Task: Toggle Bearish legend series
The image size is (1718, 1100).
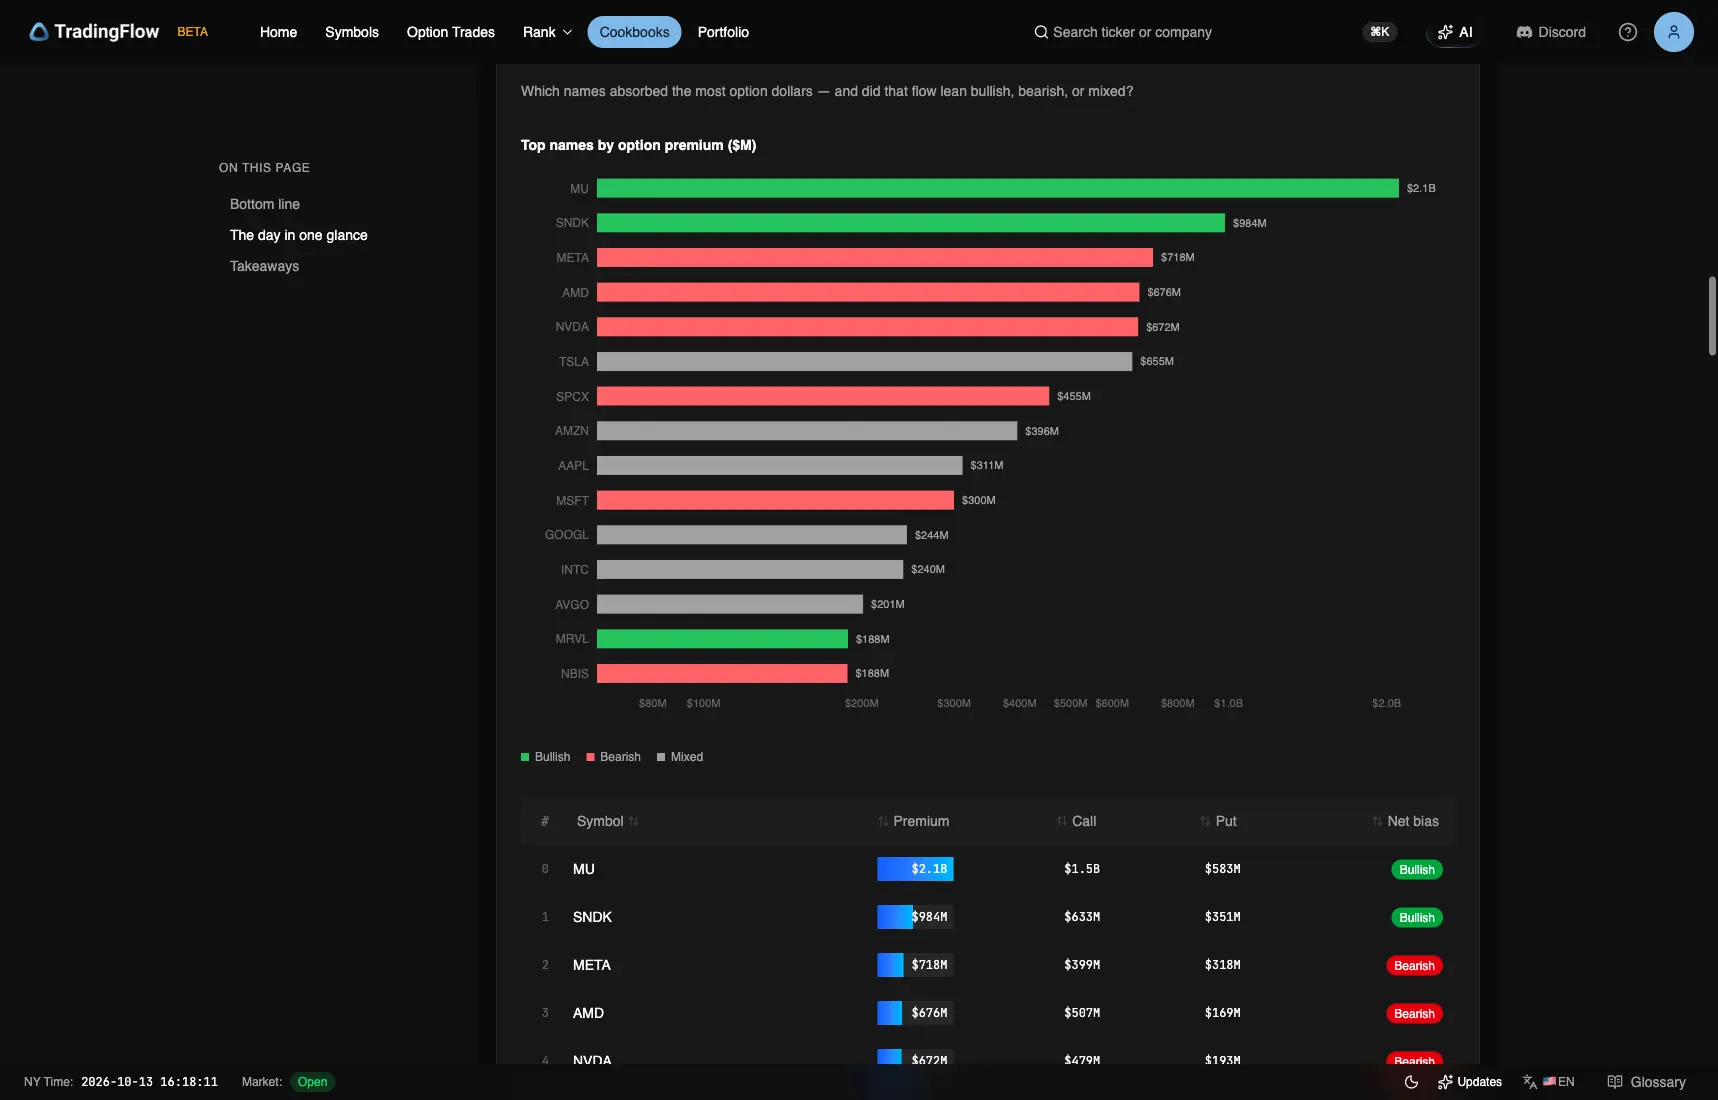Action: [x=613, y=757]
